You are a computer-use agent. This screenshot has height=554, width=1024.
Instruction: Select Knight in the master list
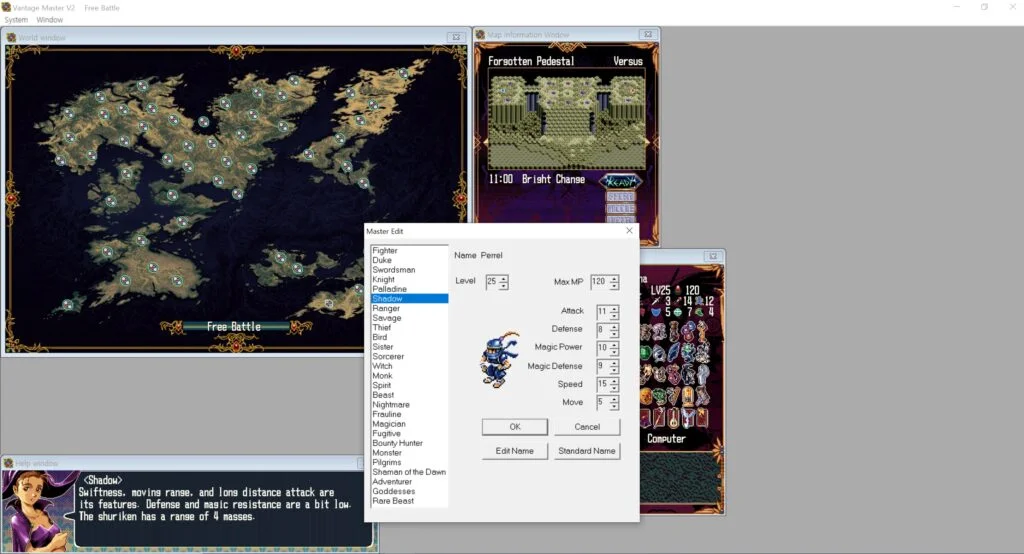[x=409, y=279]
